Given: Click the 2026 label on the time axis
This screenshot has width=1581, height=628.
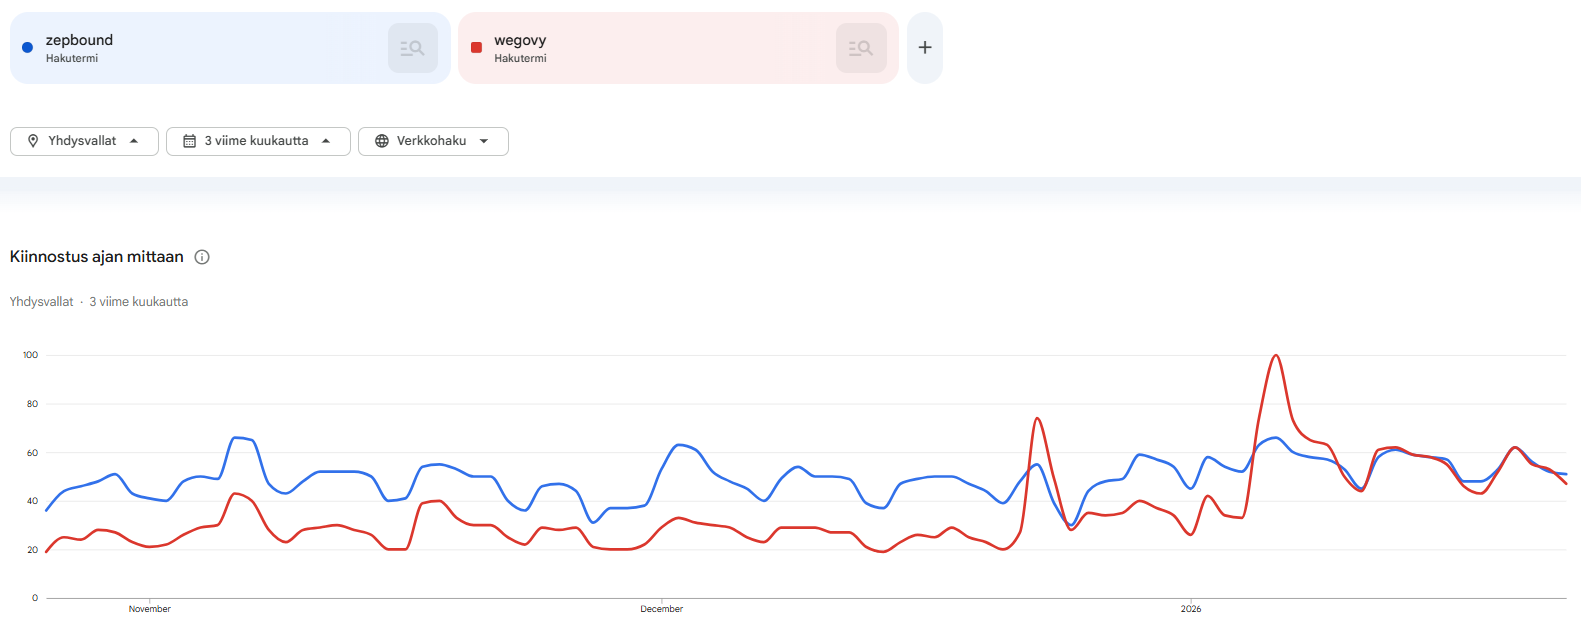Looking at the screenshot, I should pos(1190,609).
